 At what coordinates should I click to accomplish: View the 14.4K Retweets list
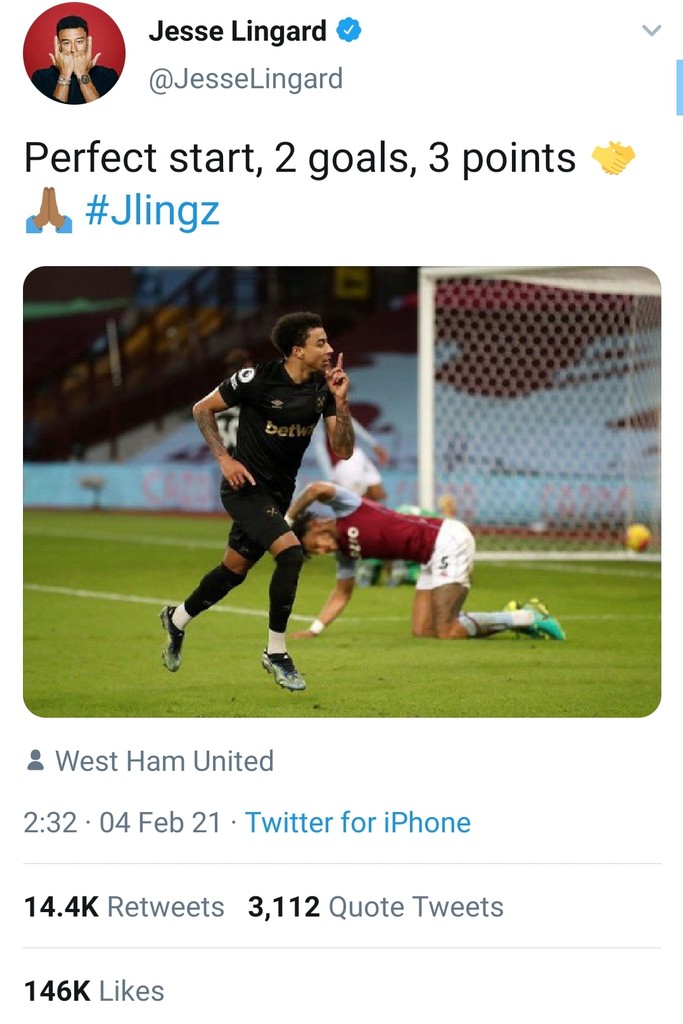[x=124, y=907]
